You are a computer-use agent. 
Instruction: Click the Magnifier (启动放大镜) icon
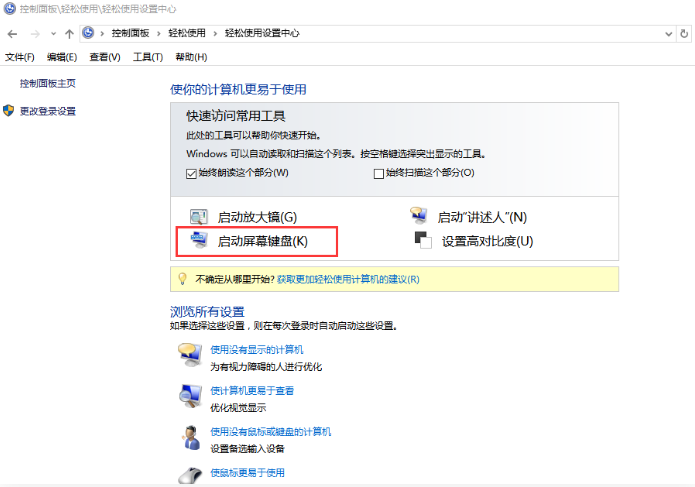pyautogui.click(x=198, y=217)
